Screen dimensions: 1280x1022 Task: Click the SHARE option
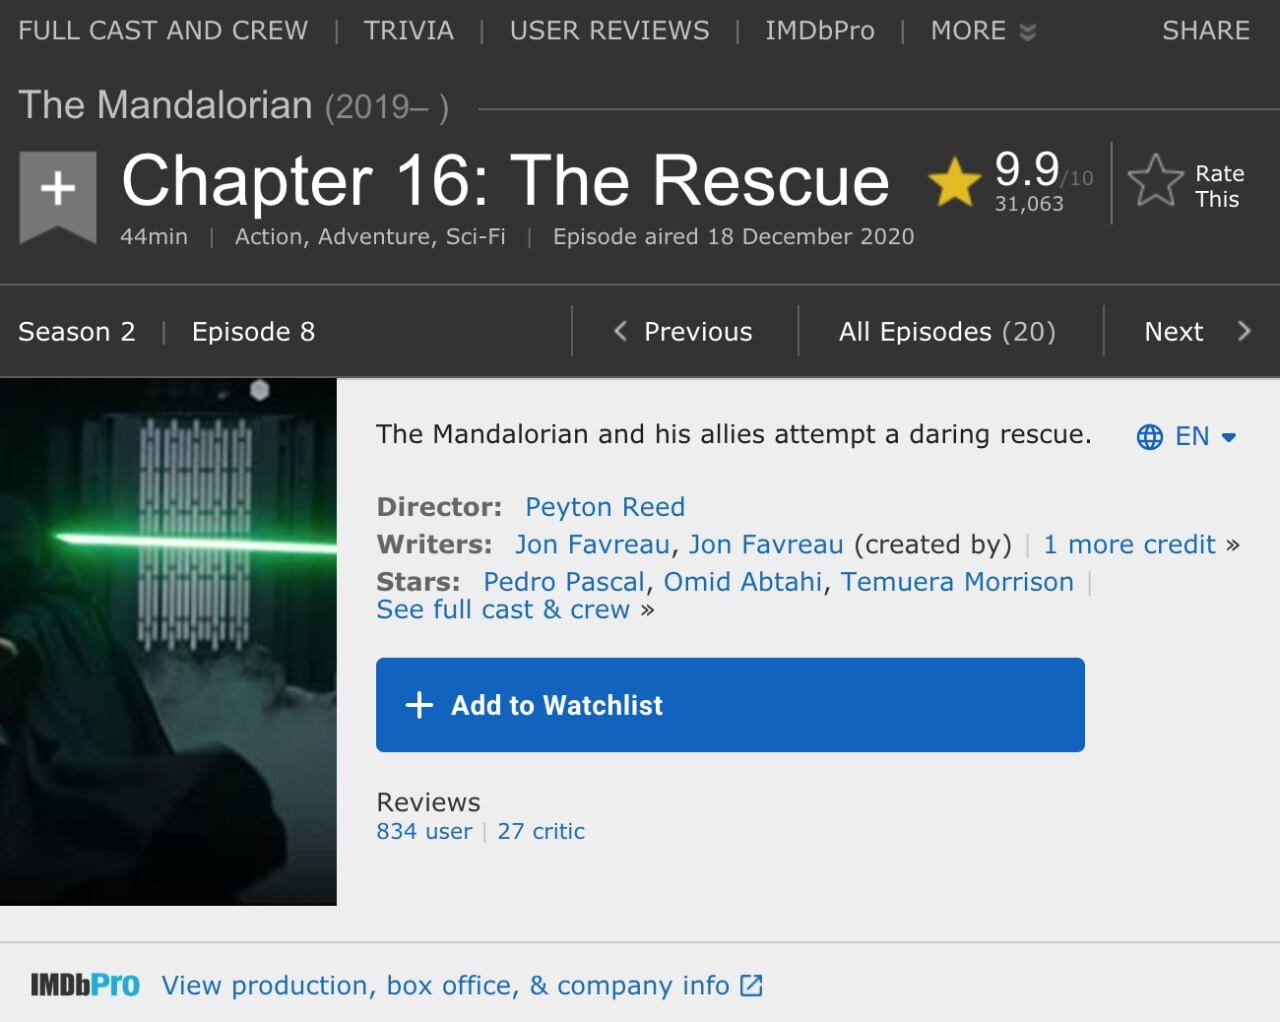1205,31
